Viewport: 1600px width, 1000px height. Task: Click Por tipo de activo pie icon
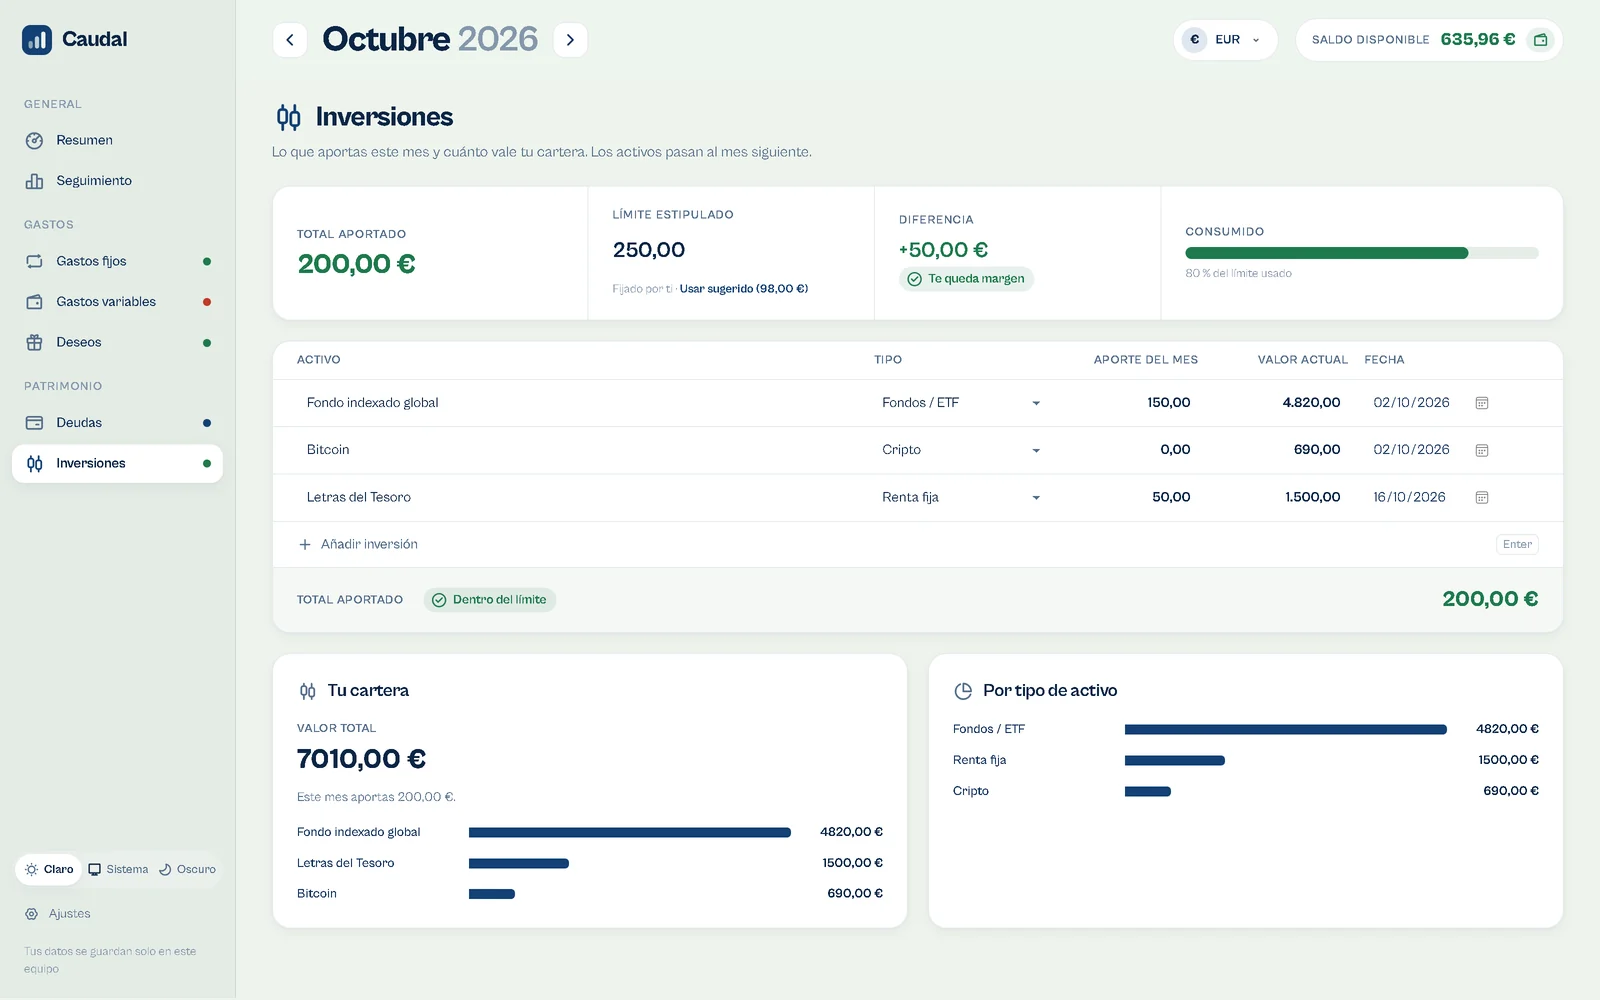tap(963, 691)
